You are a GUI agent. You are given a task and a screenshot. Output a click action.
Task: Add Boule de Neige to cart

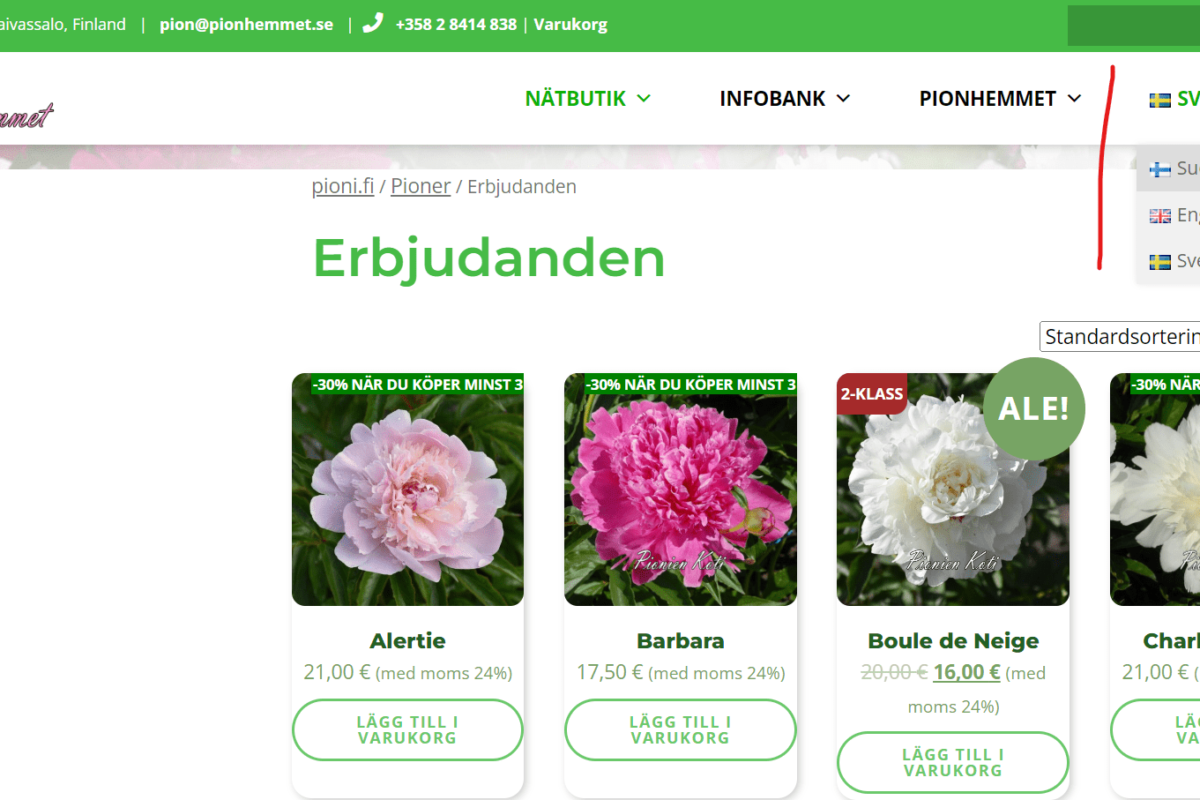click(952, 762)
